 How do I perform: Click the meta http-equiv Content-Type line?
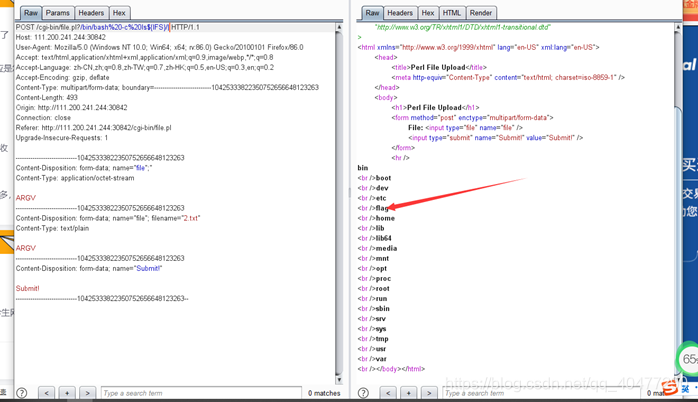click(508, 77)
